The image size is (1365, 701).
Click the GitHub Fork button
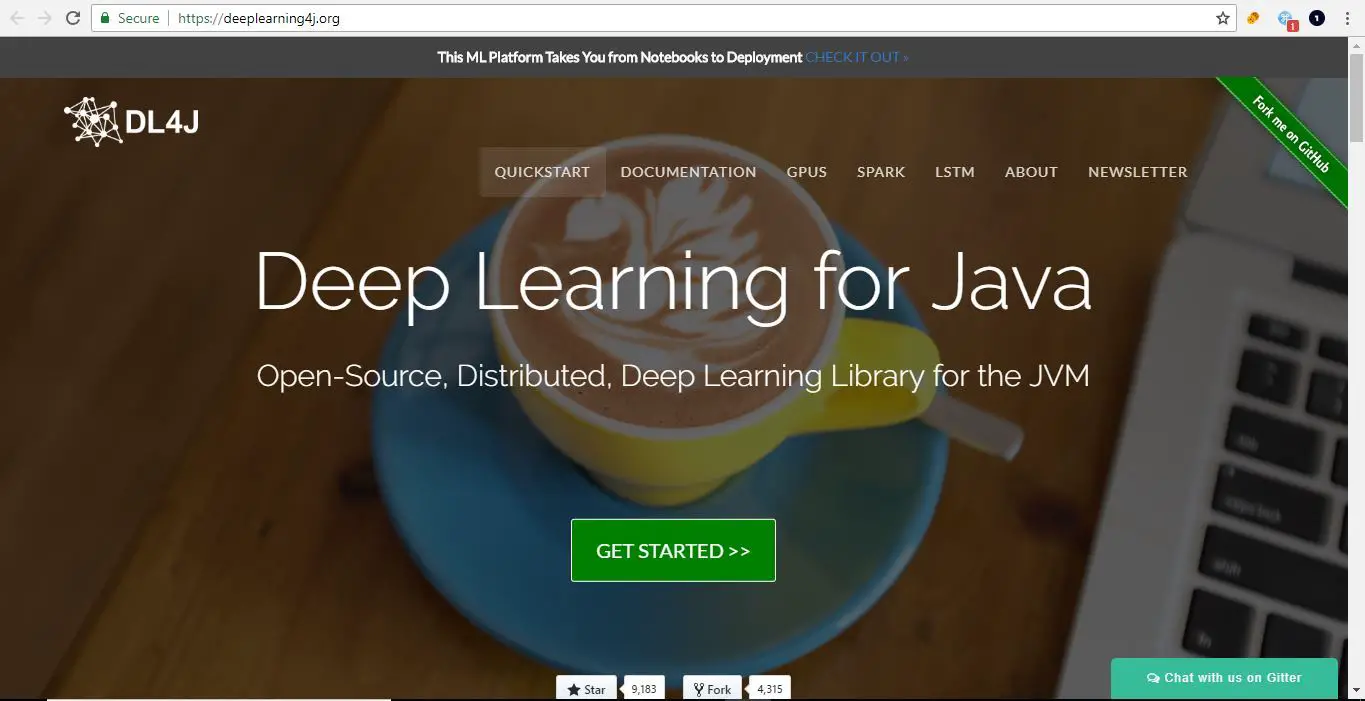pyautogui.click(x=712, y=689)
